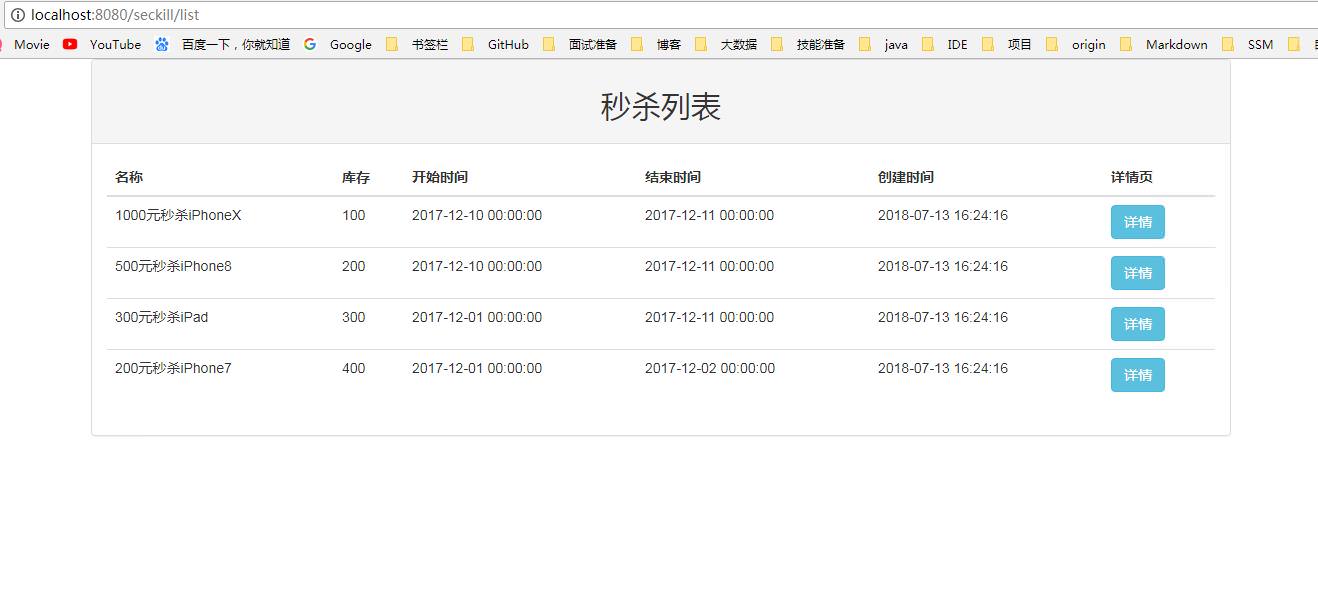Click the 创建时间 column header
The width and height of the screenshot is (1318, 600).
point(906,177)
